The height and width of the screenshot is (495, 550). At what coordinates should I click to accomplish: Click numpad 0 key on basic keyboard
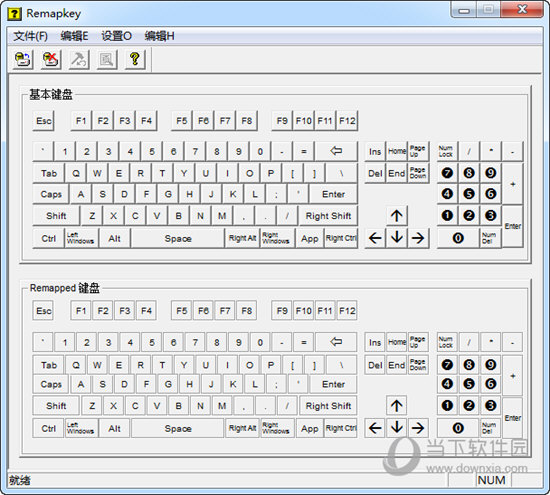(458, 238)
